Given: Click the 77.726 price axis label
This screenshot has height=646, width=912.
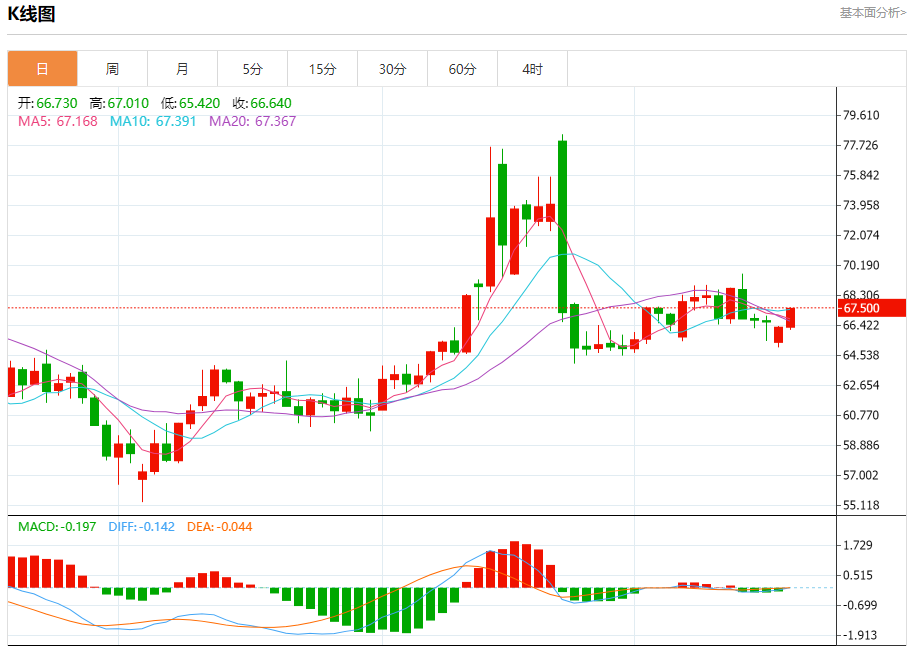Looking at the screenshot, I should (861, 145).
